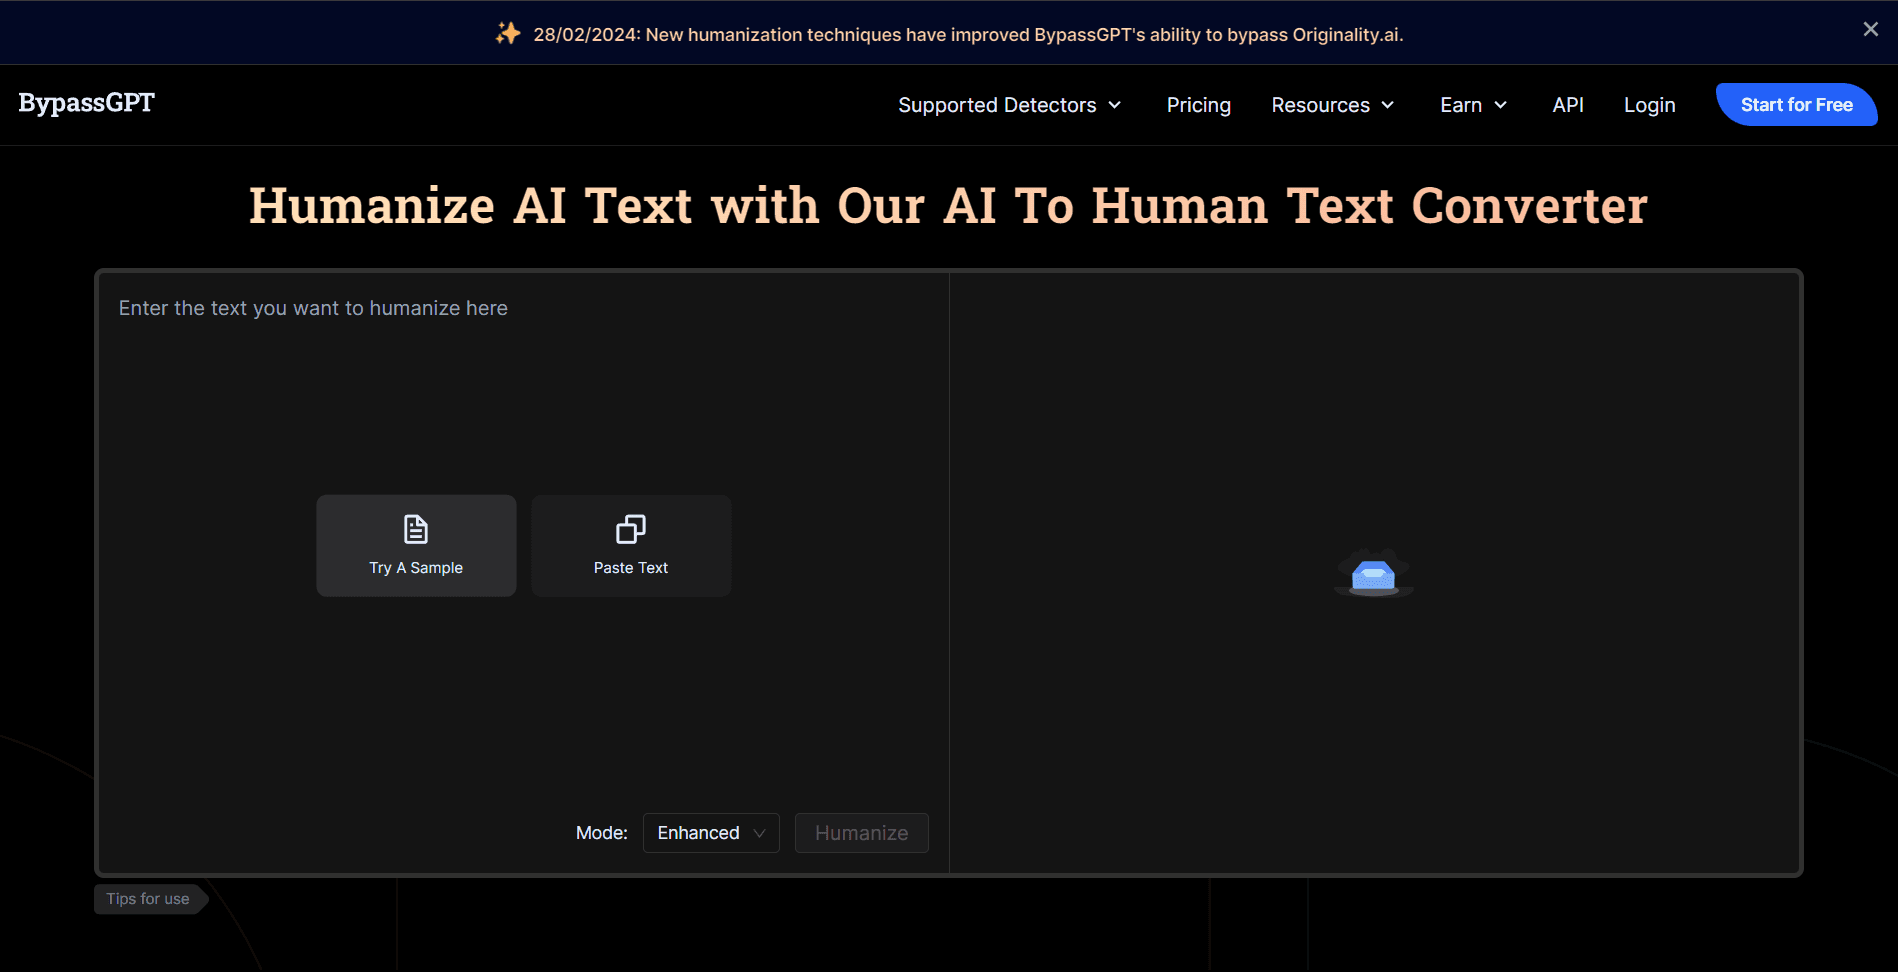1898x972 pixels.
Task: Expand the Earn menu chevron
Action: click(x=1501, y=105)
